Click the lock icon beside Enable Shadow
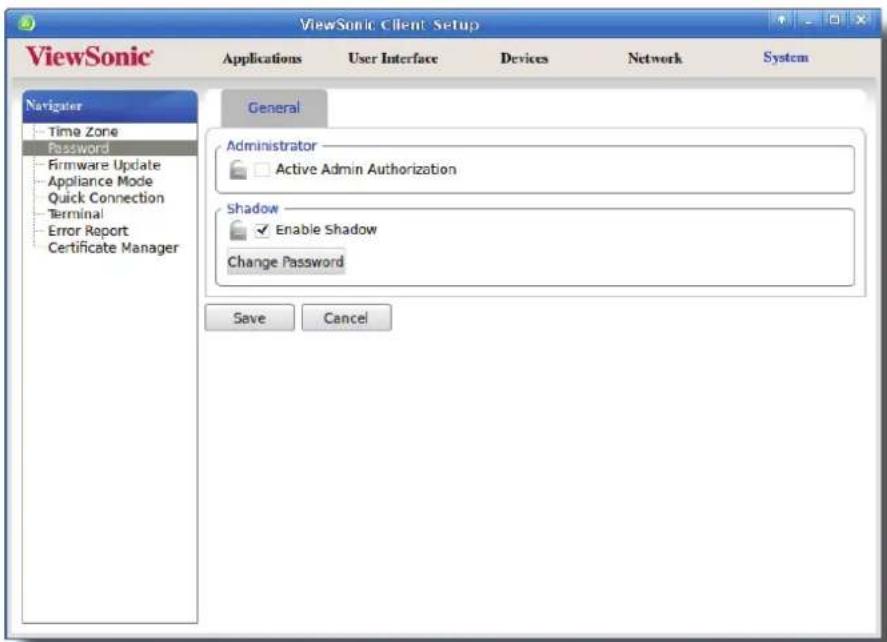This screenshot has height=642, width=887. tap(238, 230)
